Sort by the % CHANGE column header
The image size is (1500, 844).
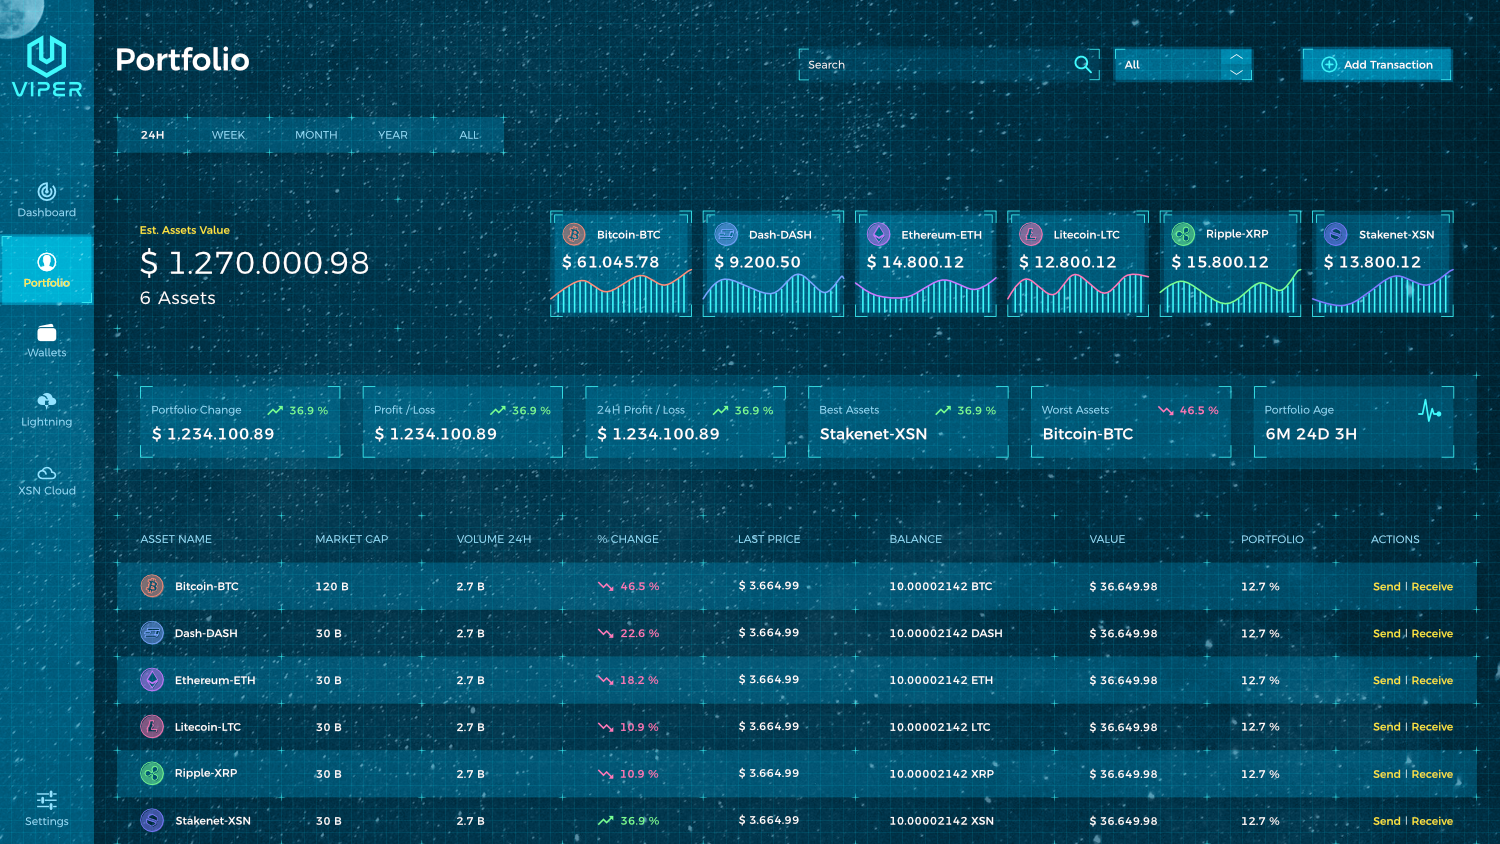(628, 539)
